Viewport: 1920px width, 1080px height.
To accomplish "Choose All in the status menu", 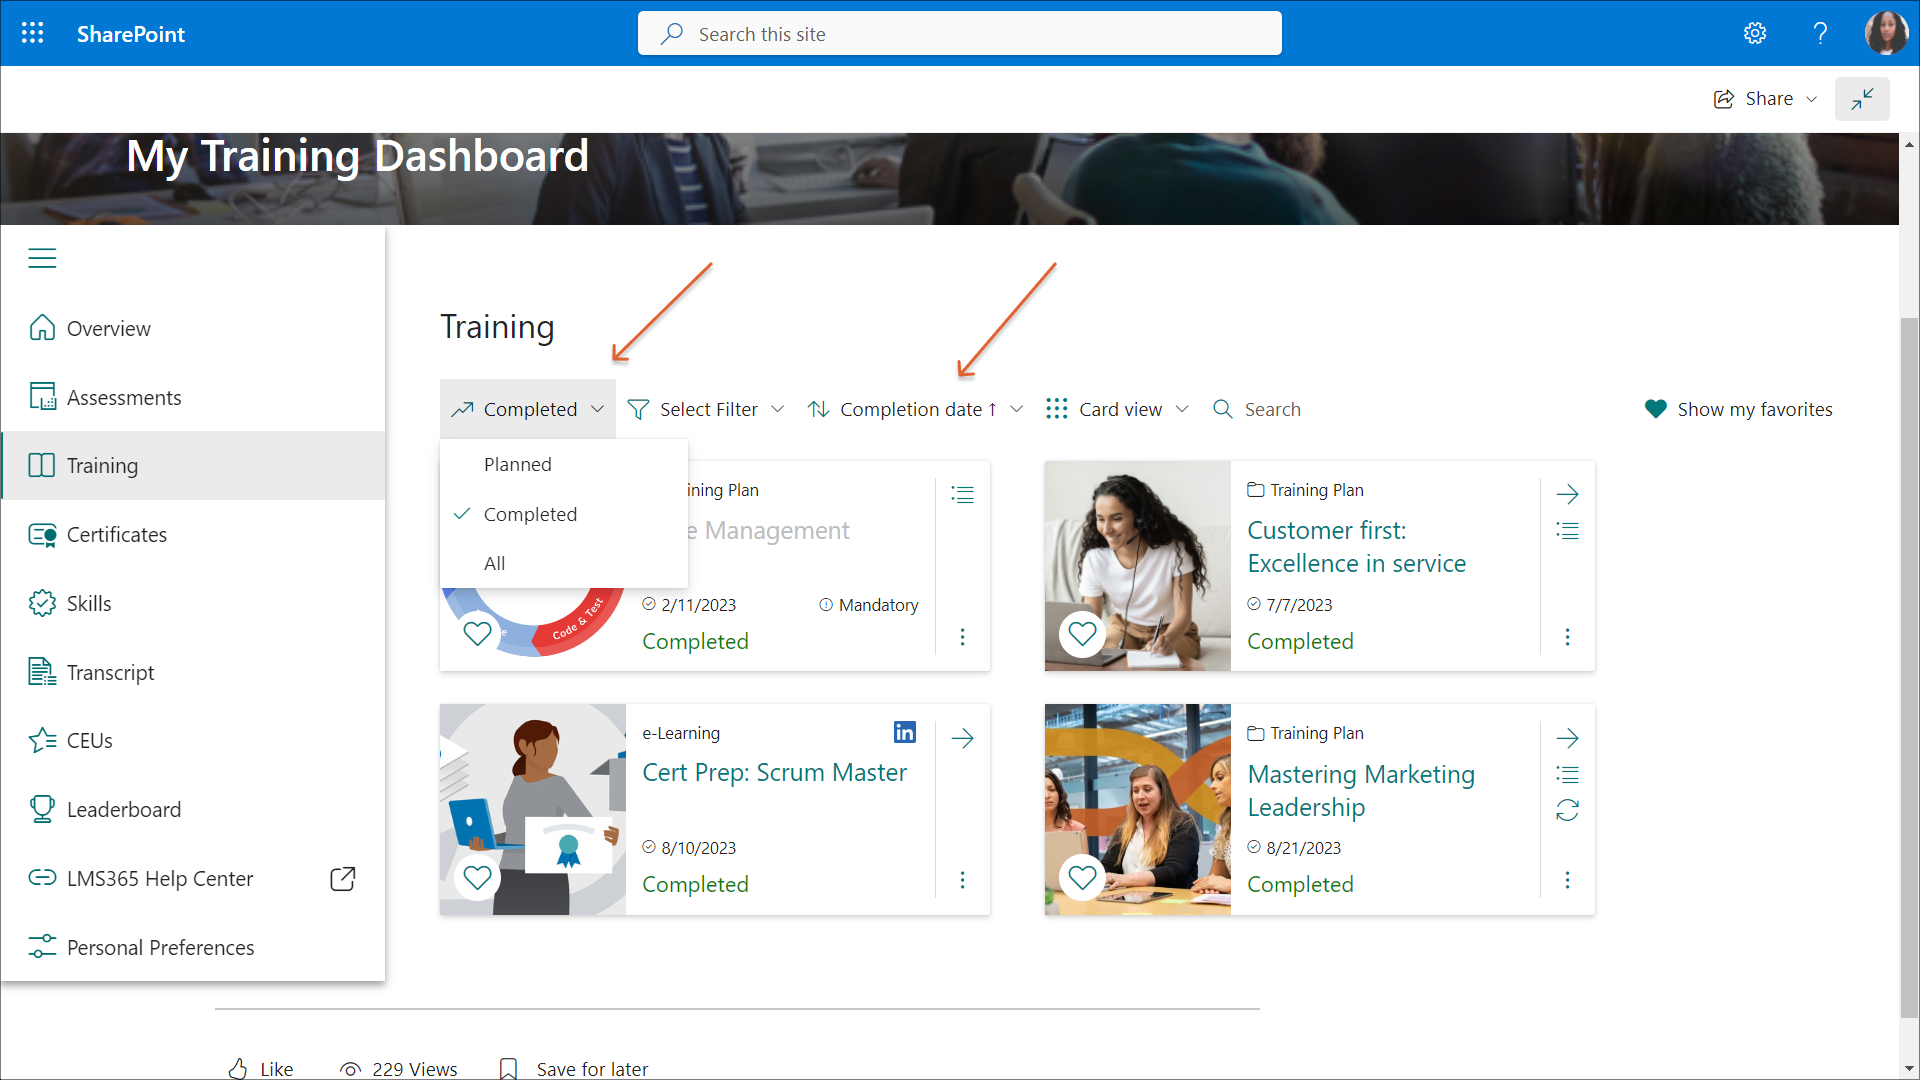I will click(x=494, y=563).
